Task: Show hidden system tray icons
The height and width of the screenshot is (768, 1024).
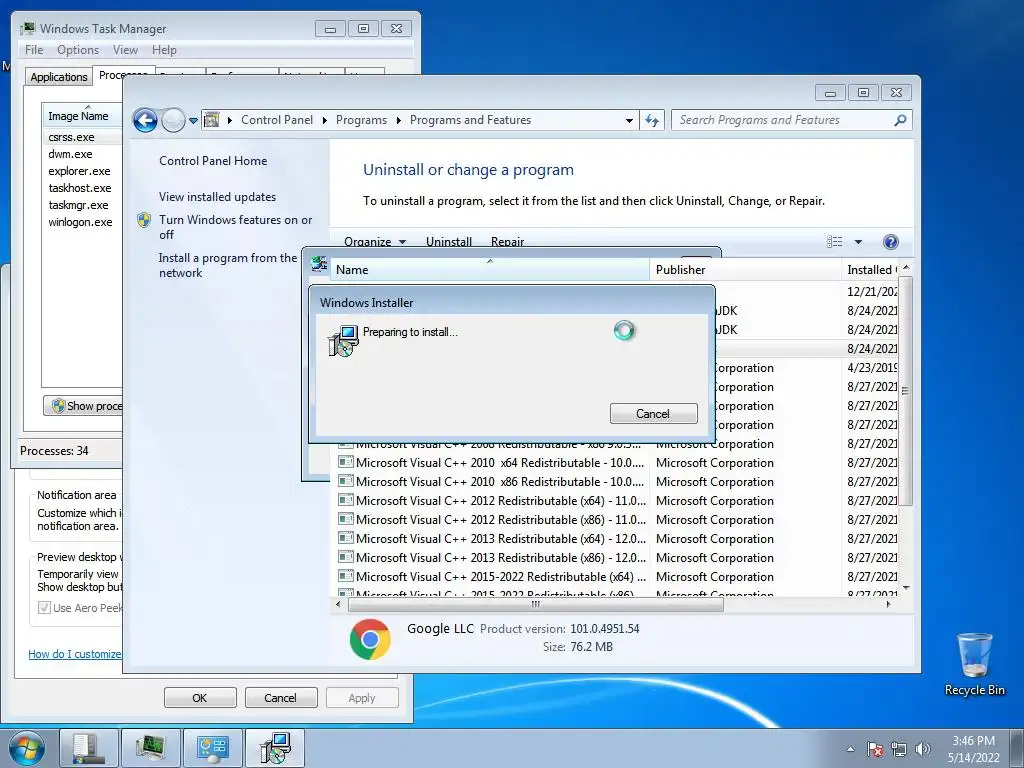Action: coord(850,749)
